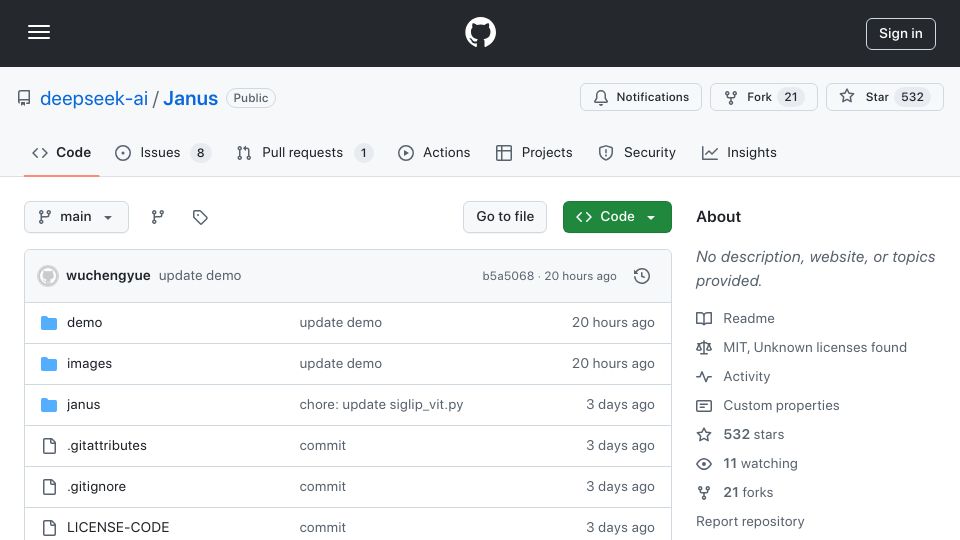Viewport: 960px width, 540px height.
Task: Click the LICENSE-CODE file icon
Action: pyautogui.click(x=49, y=527)
